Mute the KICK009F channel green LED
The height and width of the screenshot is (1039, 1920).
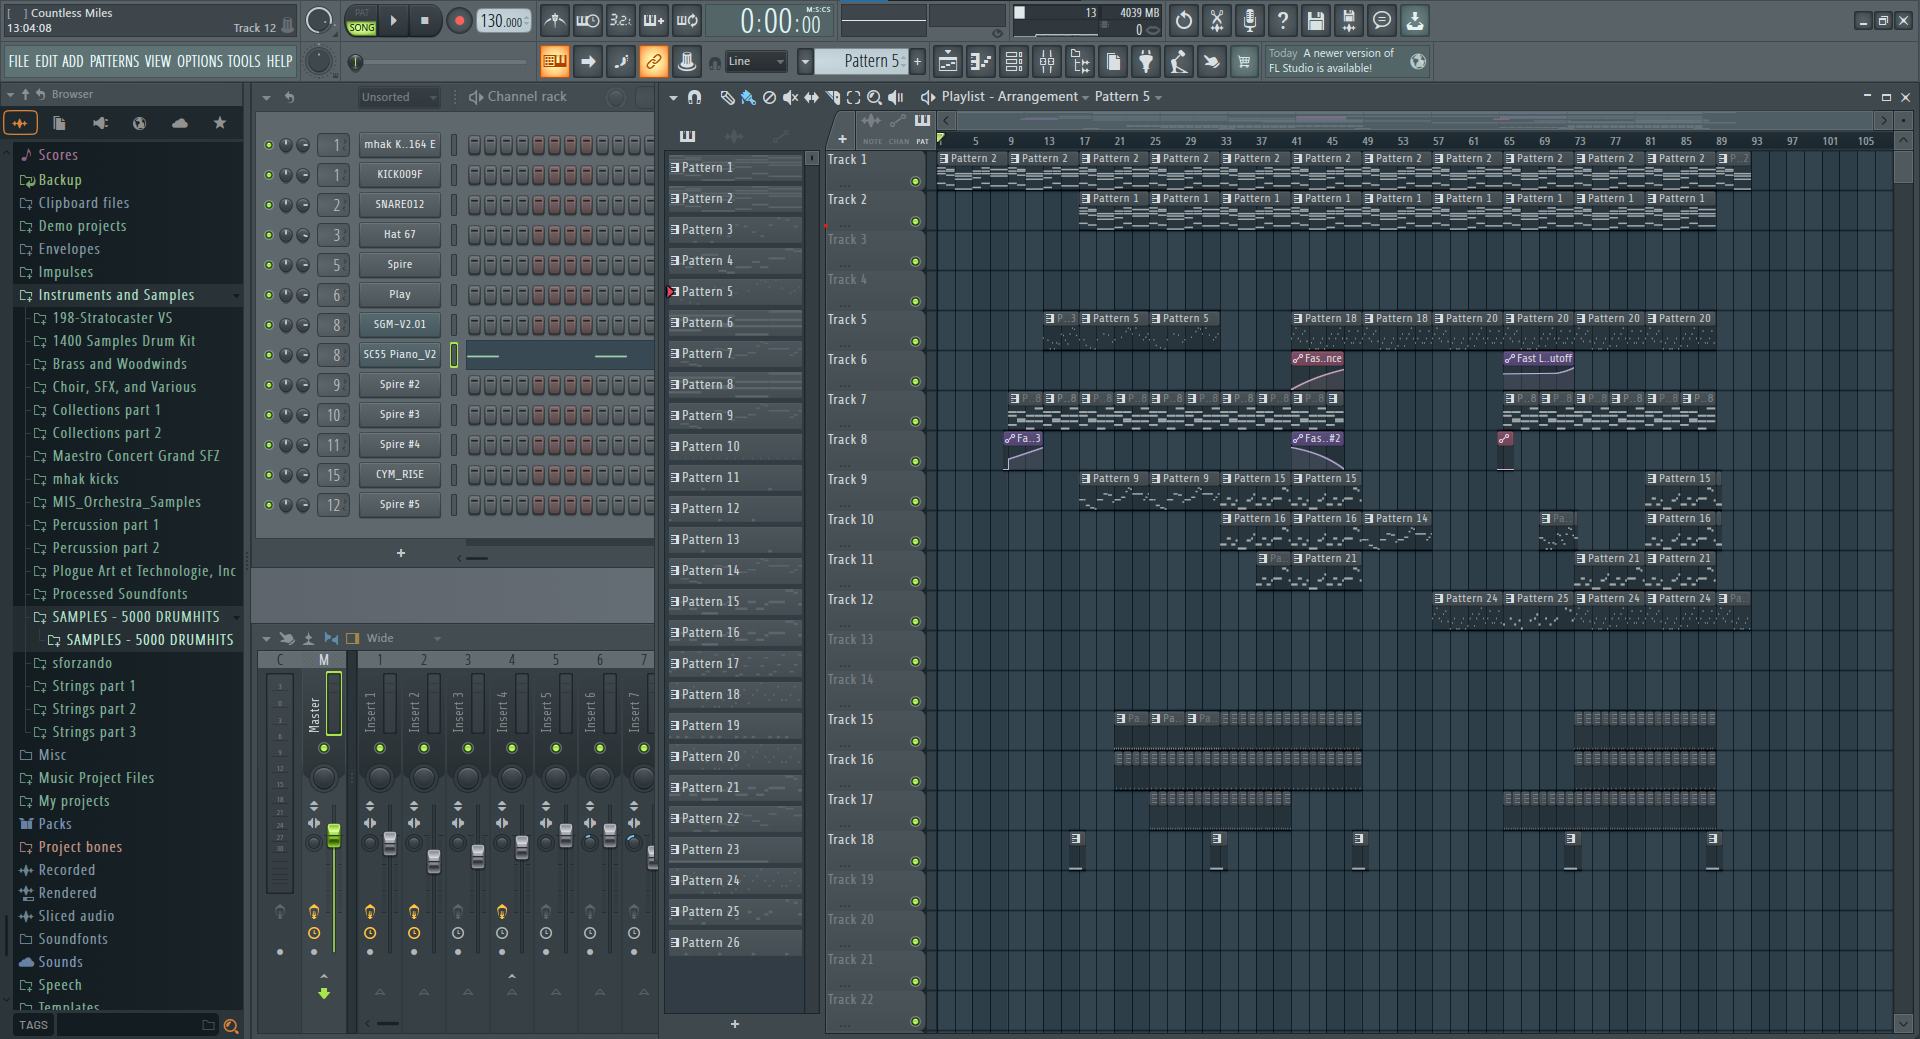[268, 175]
